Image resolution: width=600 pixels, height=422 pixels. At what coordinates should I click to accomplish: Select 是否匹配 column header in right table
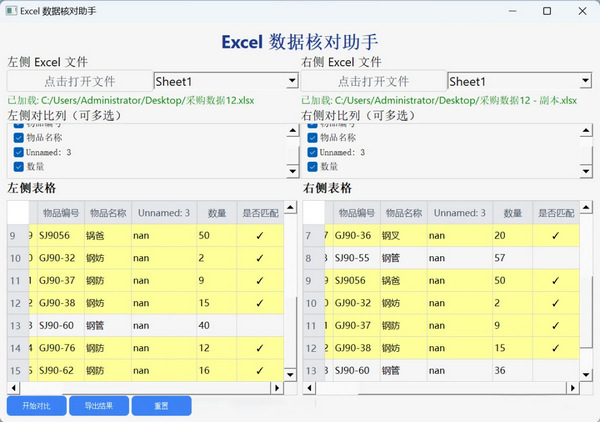point(556,213)
